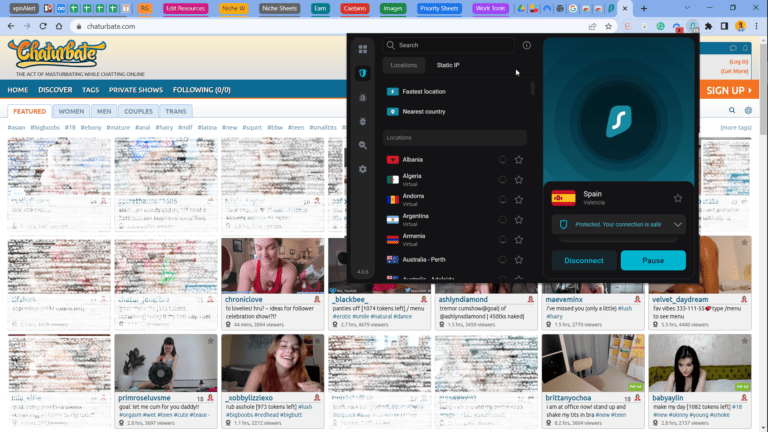Click the info icon beside the search box
The image size is (768, 432).
click(x=527, y=45)
